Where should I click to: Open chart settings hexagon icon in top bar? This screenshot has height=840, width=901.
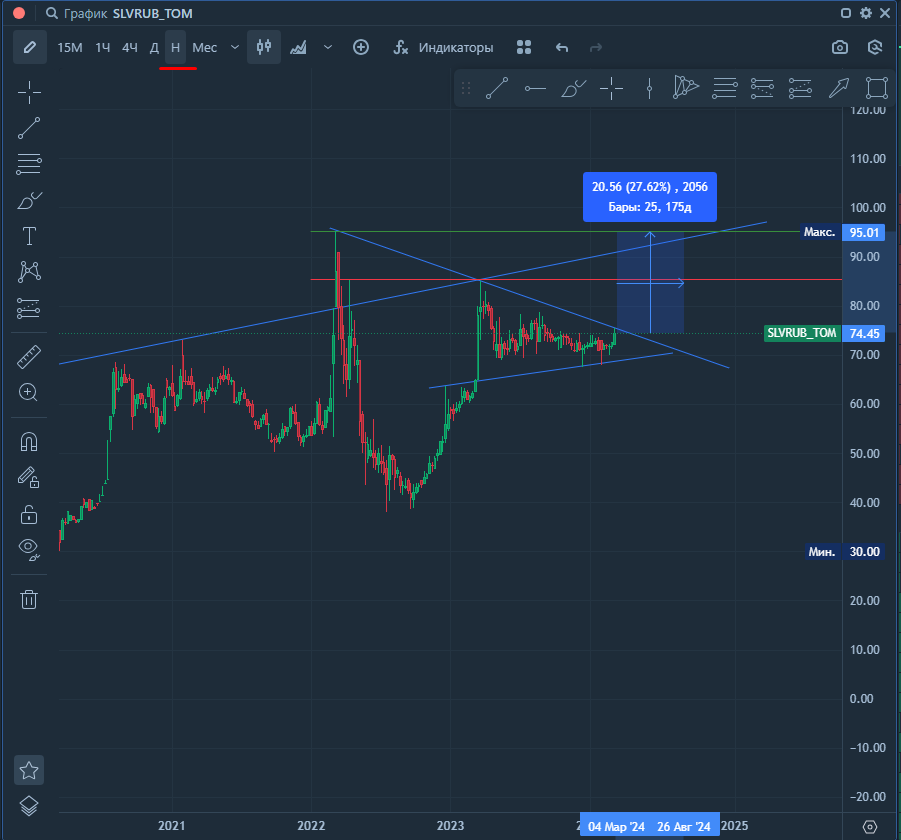click(875, 47)
